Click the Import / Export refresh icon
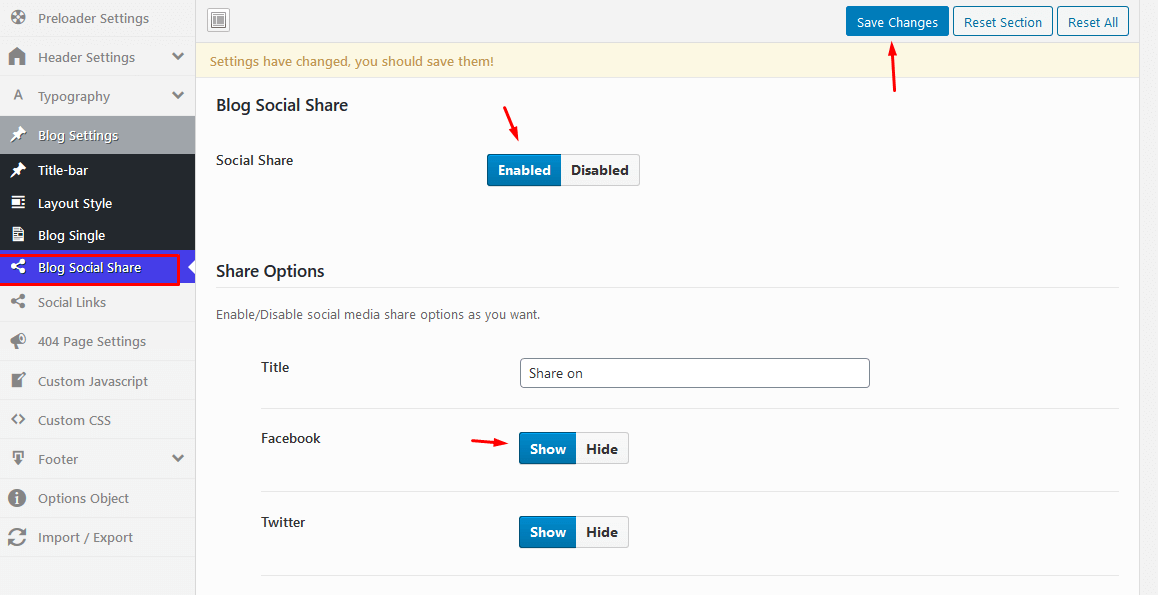Viewport: 1158px width, 595px height. click(17, 537)
